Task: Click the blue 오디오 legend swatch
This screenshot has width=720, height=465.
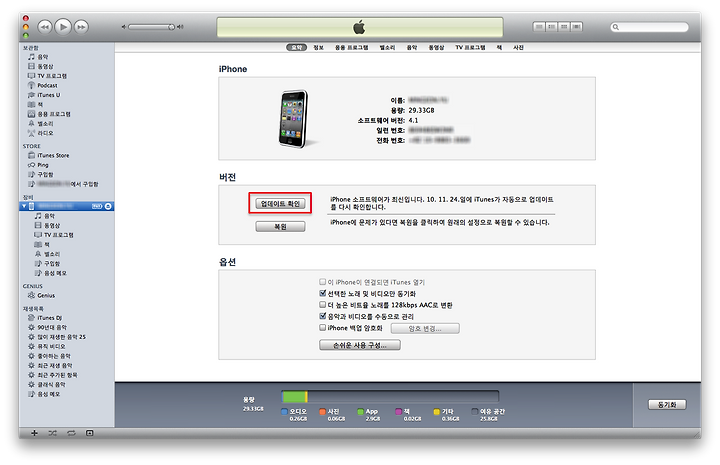Action: [x=284, y=412]
